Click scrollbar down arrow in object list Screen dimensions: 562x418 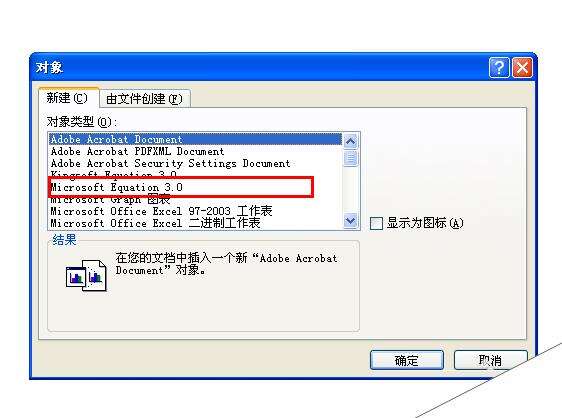coord(350,220)
